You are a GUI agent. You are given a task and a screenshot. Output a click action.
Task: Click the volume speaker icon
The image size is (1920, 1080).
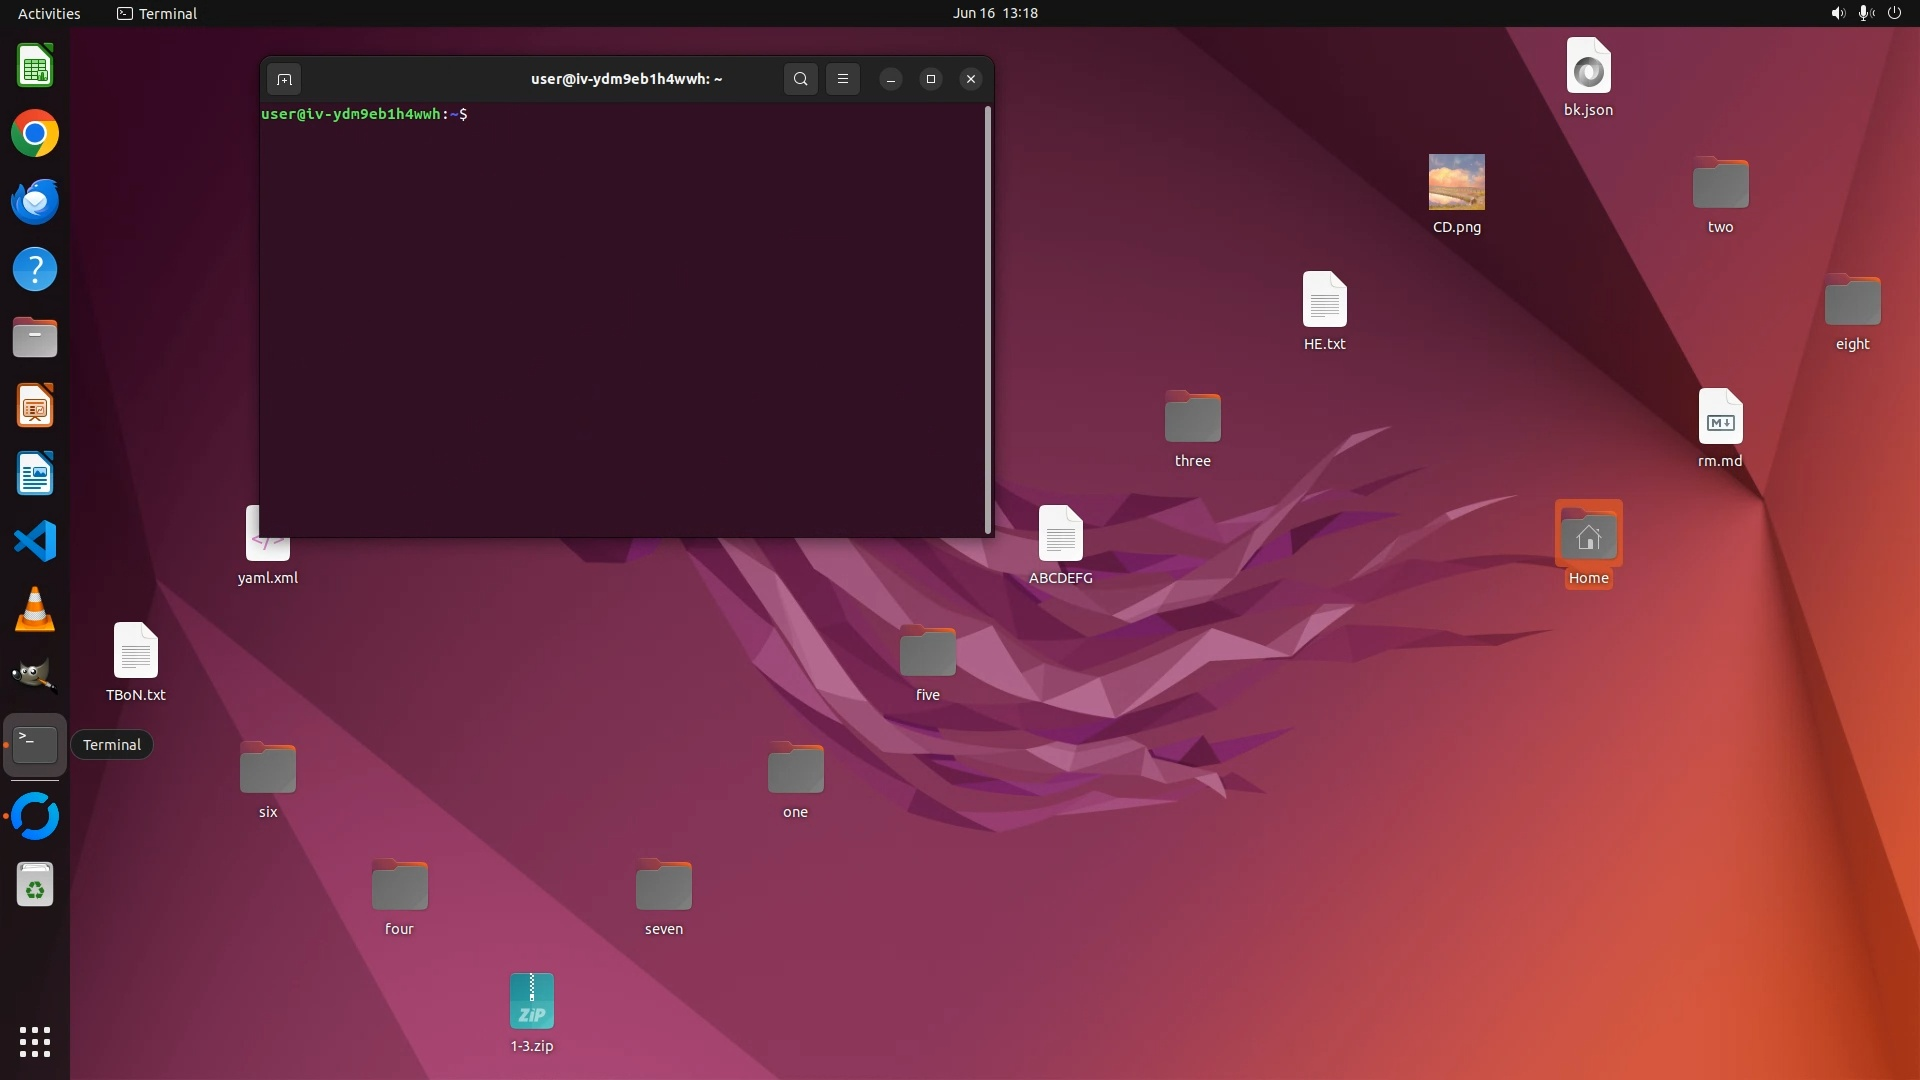tap(1838, 13)
